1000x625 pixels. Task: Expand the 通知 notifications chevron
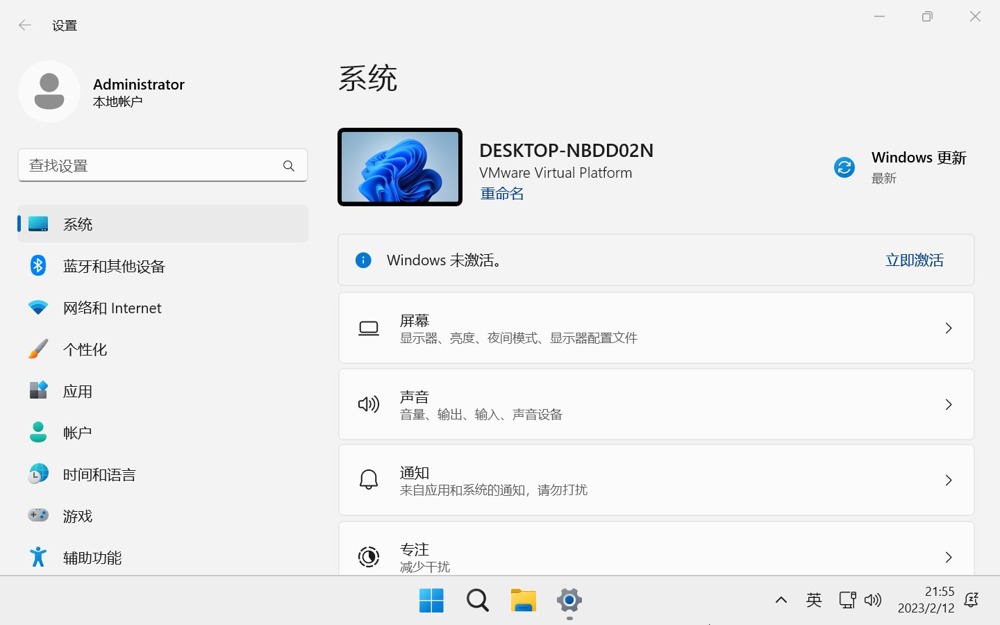point(948,480)
